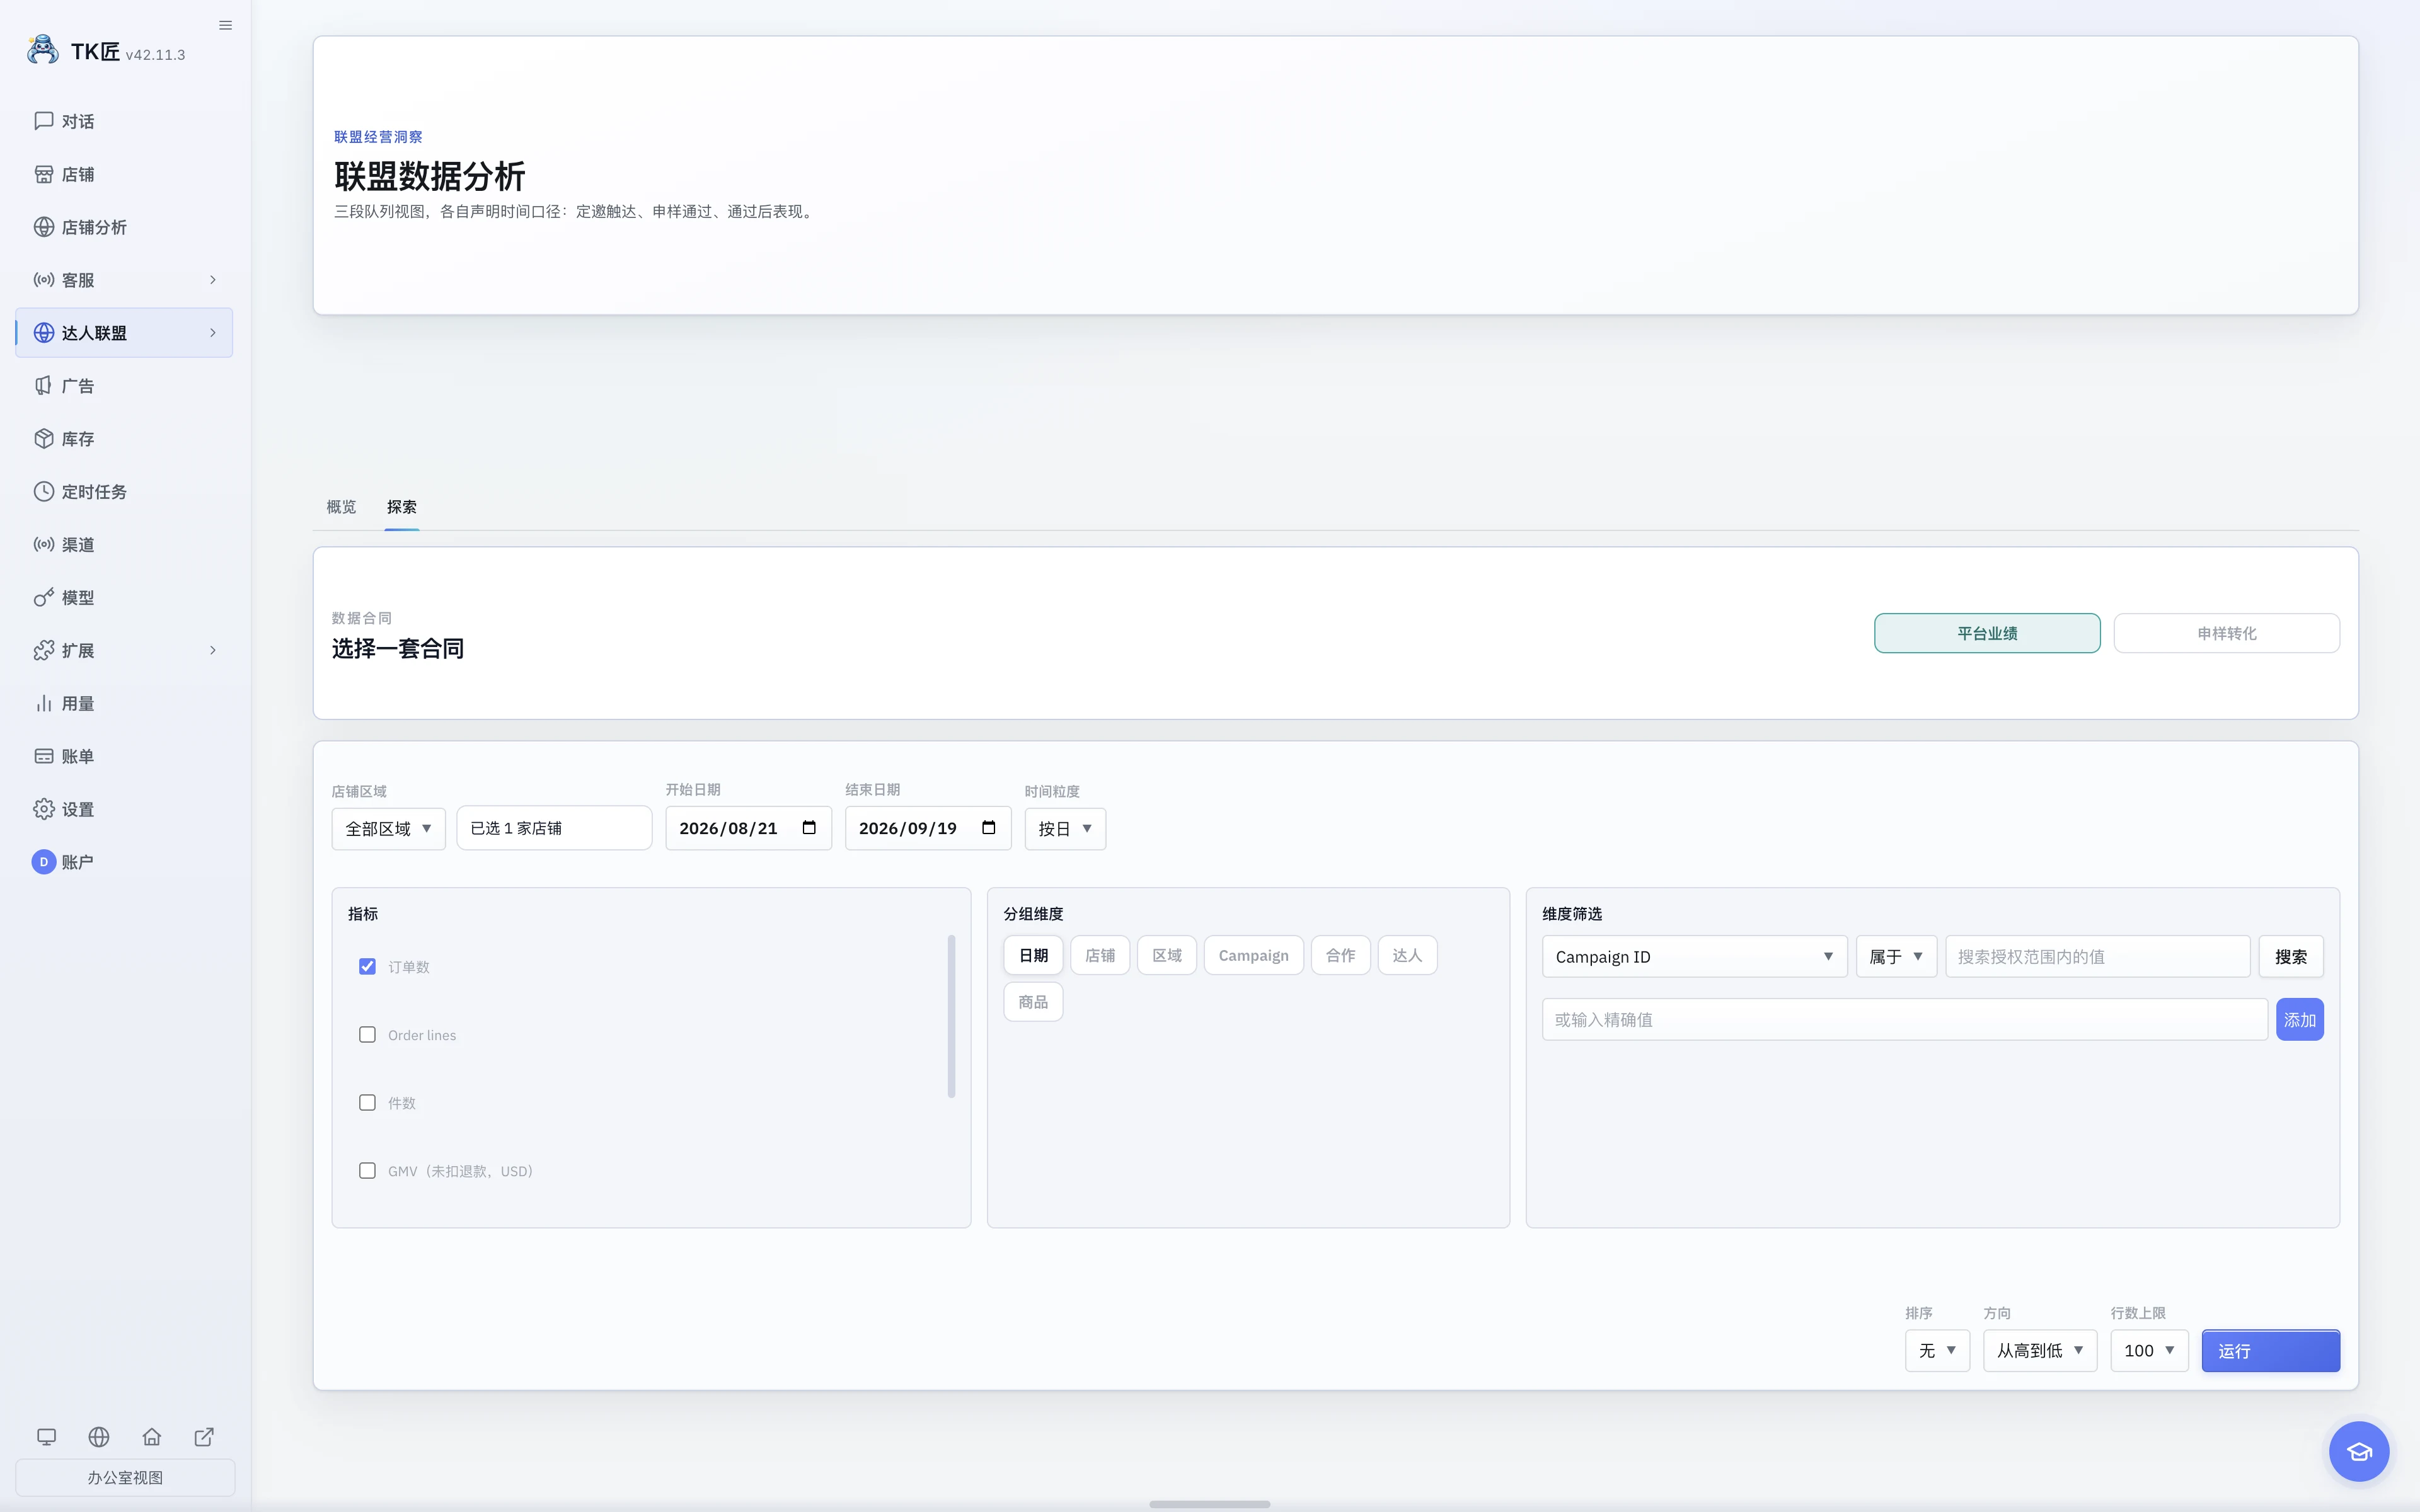This screenshot has height=1512, width=2420.
Task: Click the 添加 button
Action: [x=2299, y=1020]
